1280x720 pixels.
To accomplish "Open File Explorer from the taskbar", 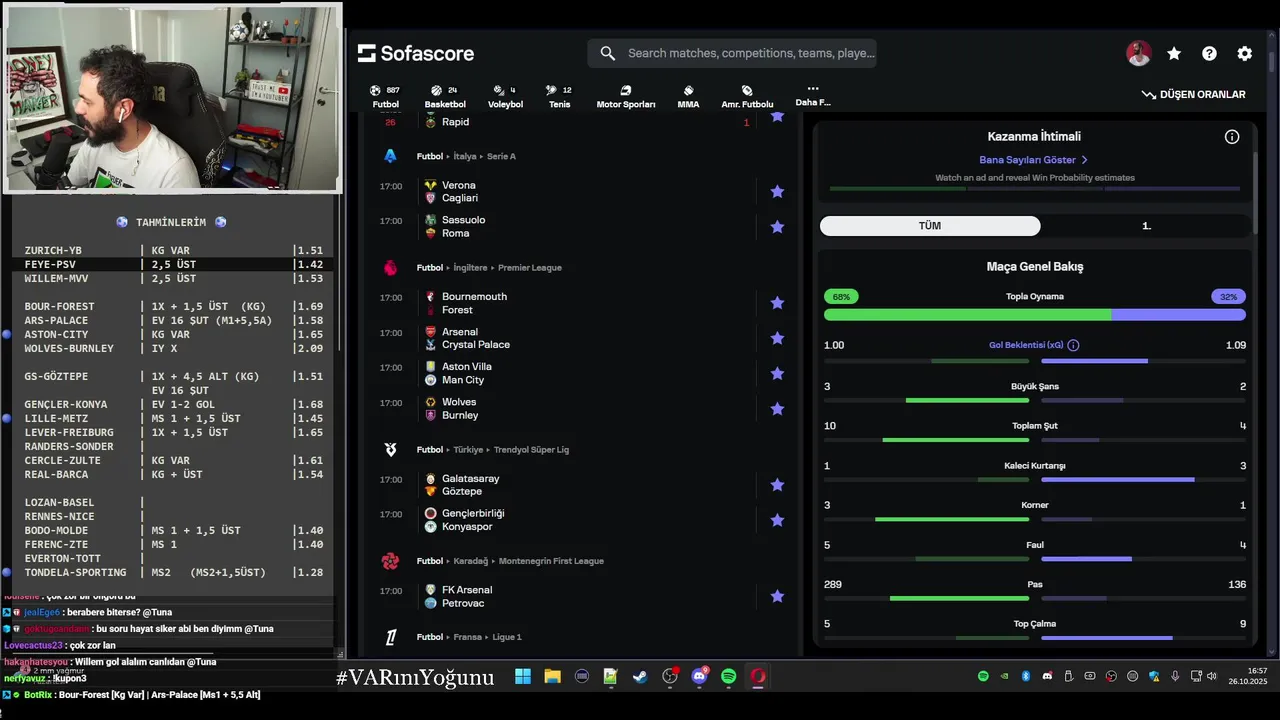I will pyautogui.click(x=552, y=677).
